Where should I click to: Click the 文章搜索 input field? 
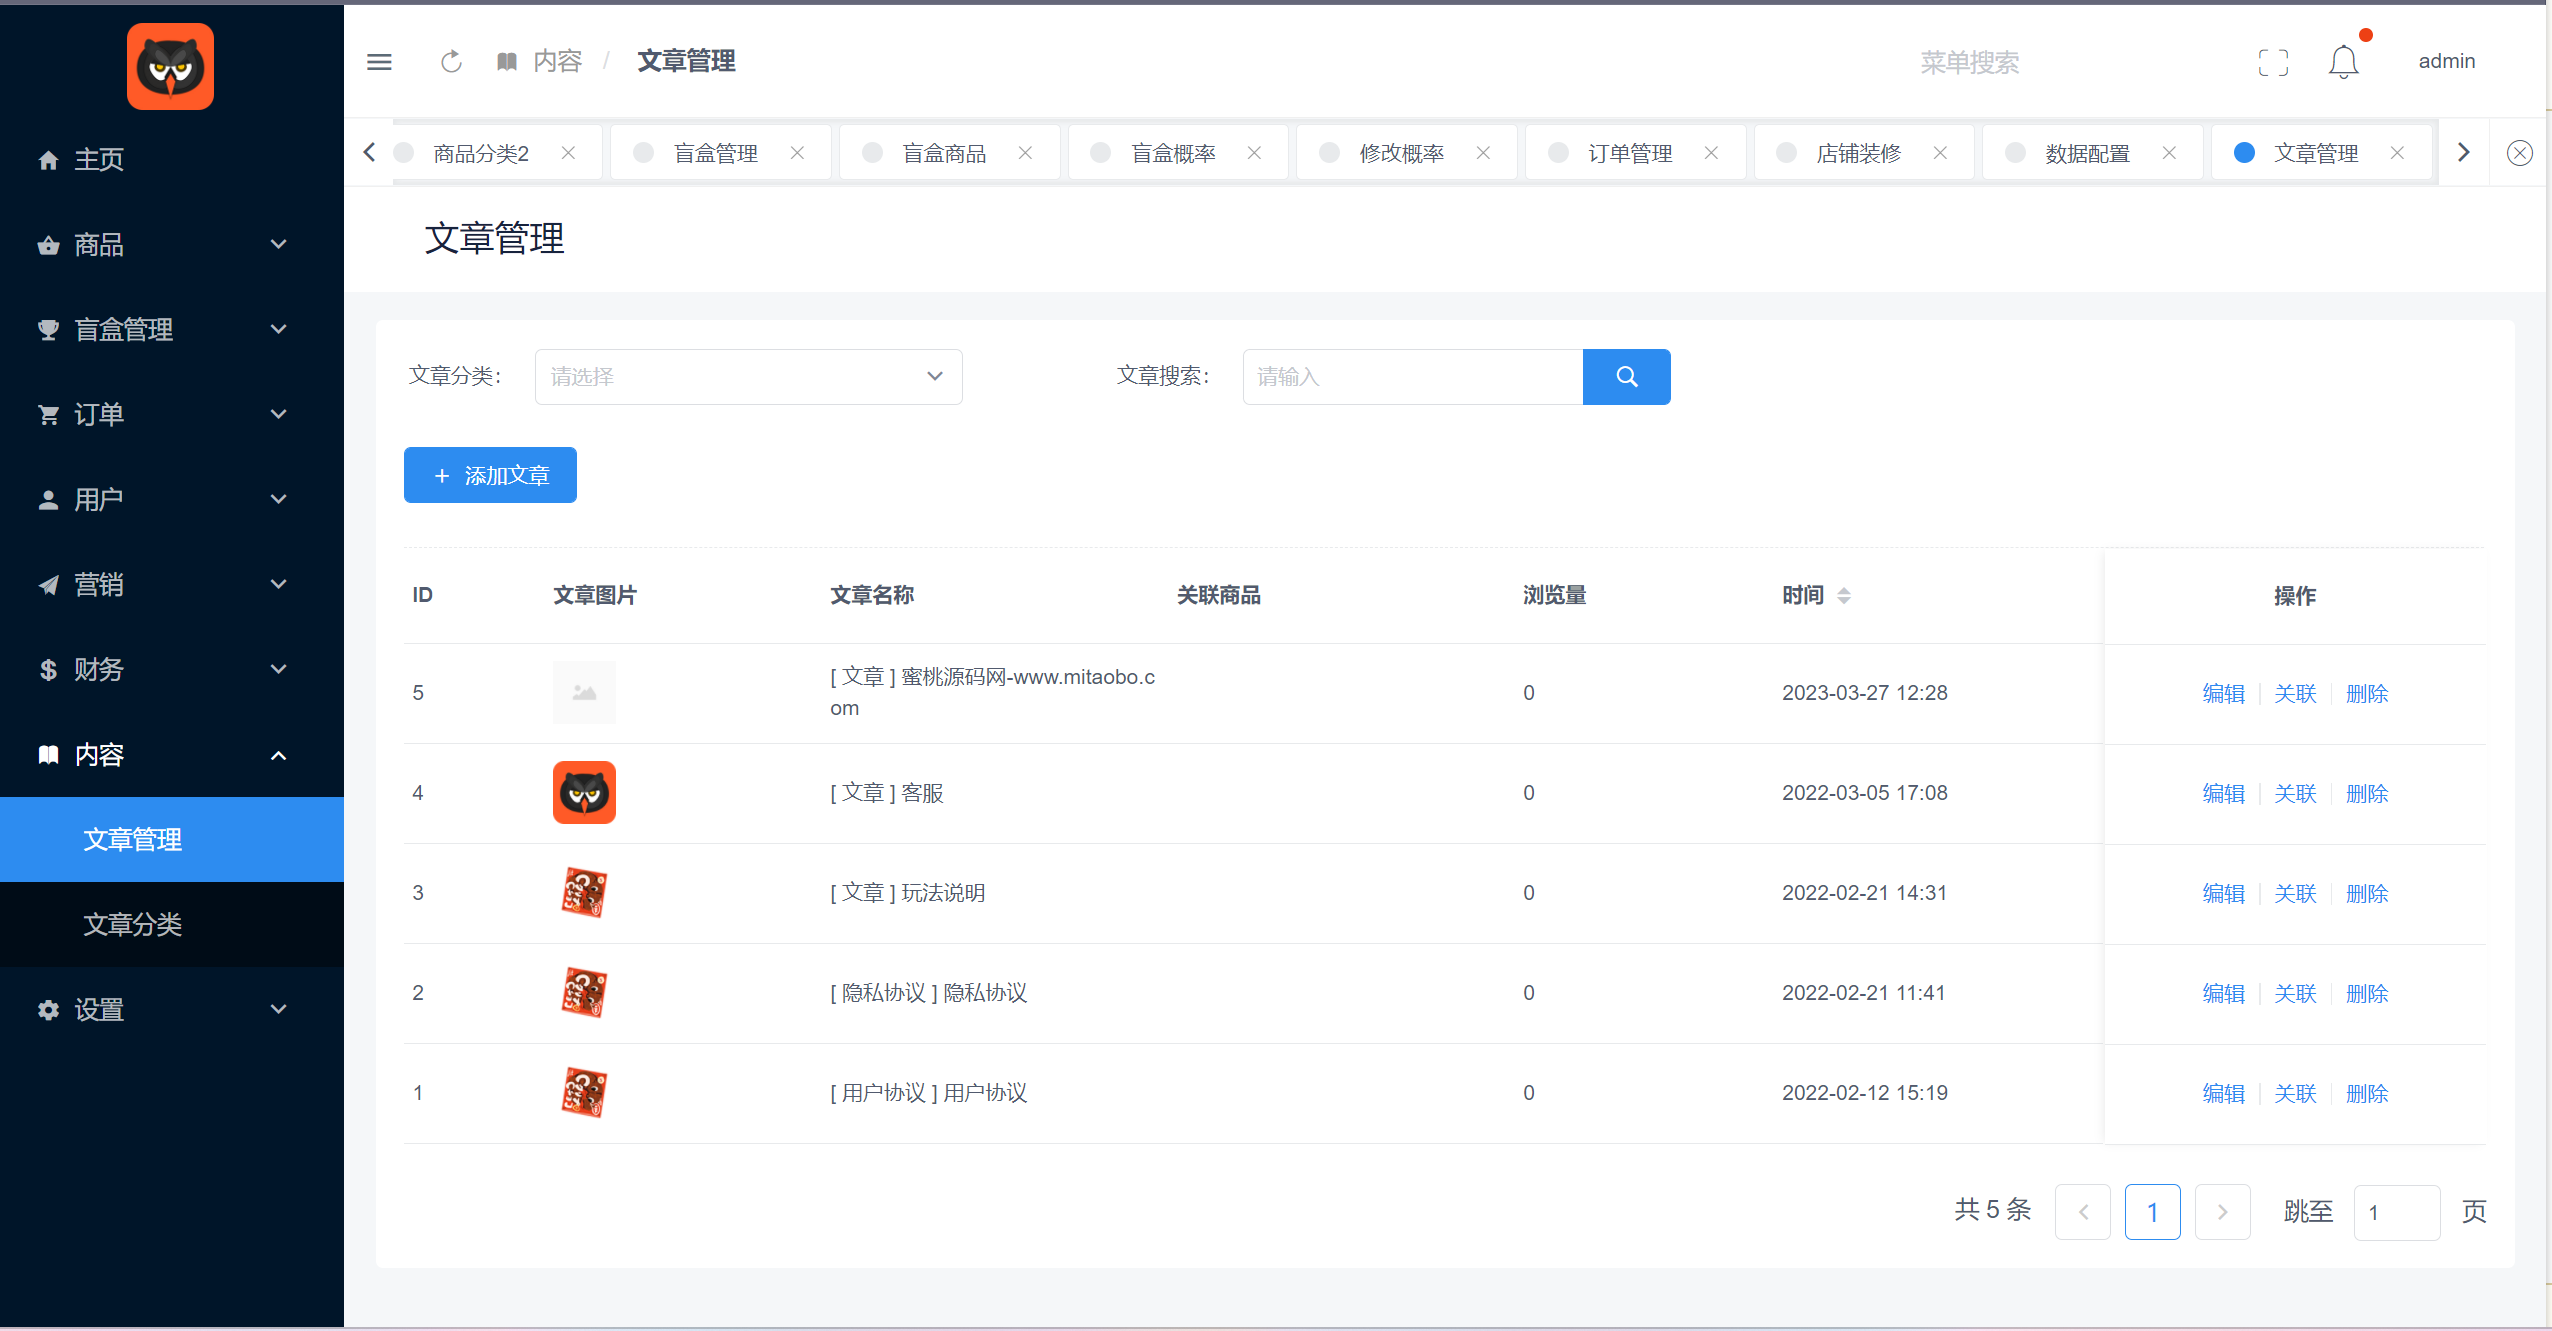[x=1412, y=377]
